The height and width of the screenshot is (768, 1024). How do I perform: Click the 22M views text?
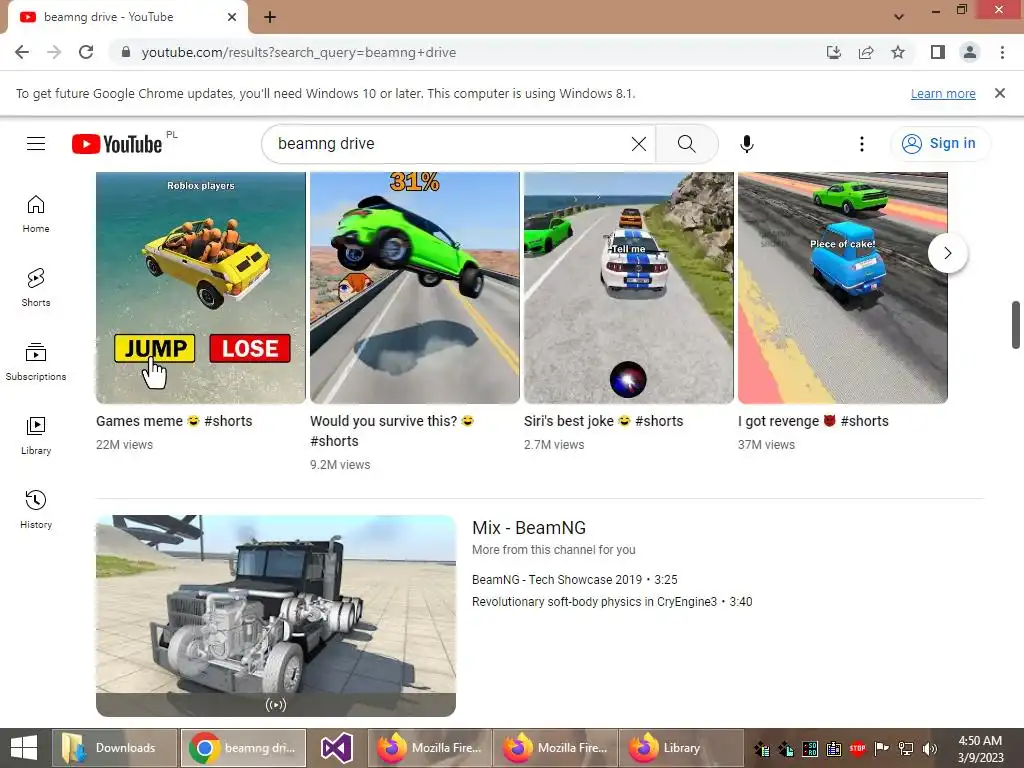point(124,445)
